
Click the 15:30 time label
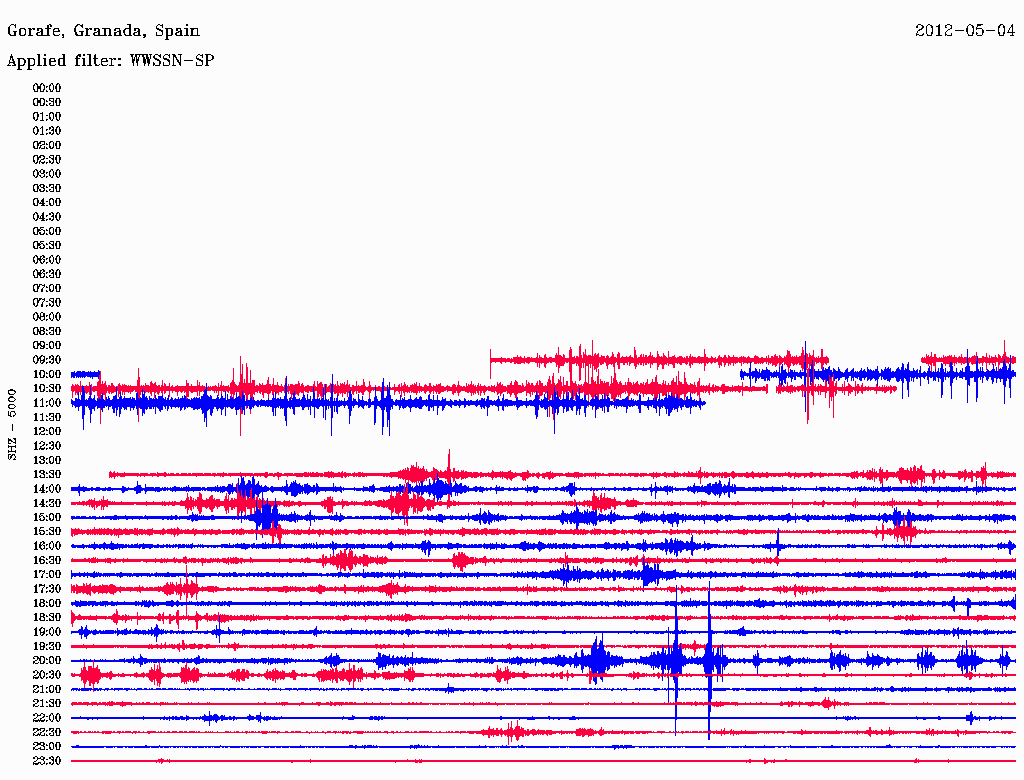click(x=47, y=532)
